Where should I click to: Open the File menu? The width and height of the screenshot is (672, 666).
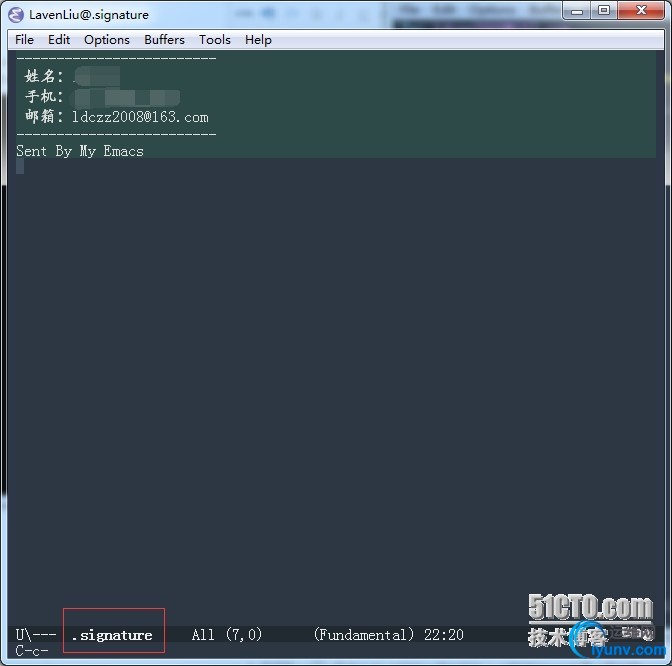24,40
